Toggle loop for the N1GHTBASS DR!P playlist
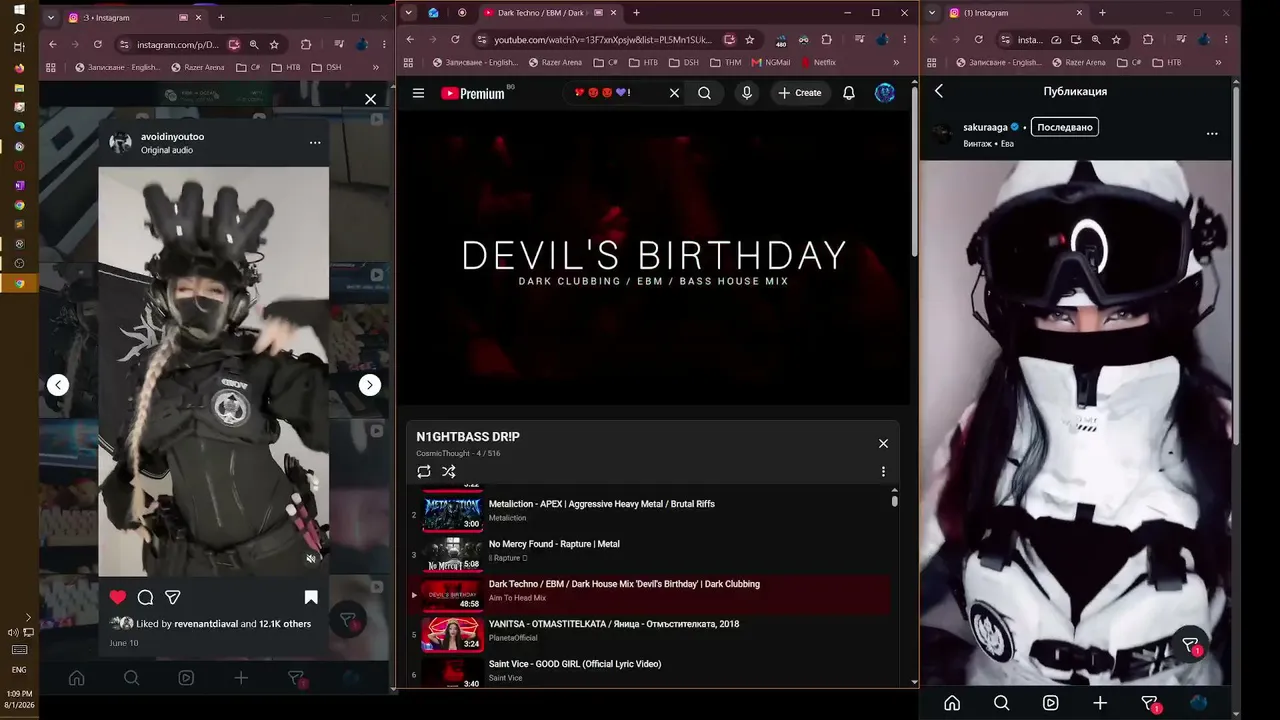 [424, 472]
